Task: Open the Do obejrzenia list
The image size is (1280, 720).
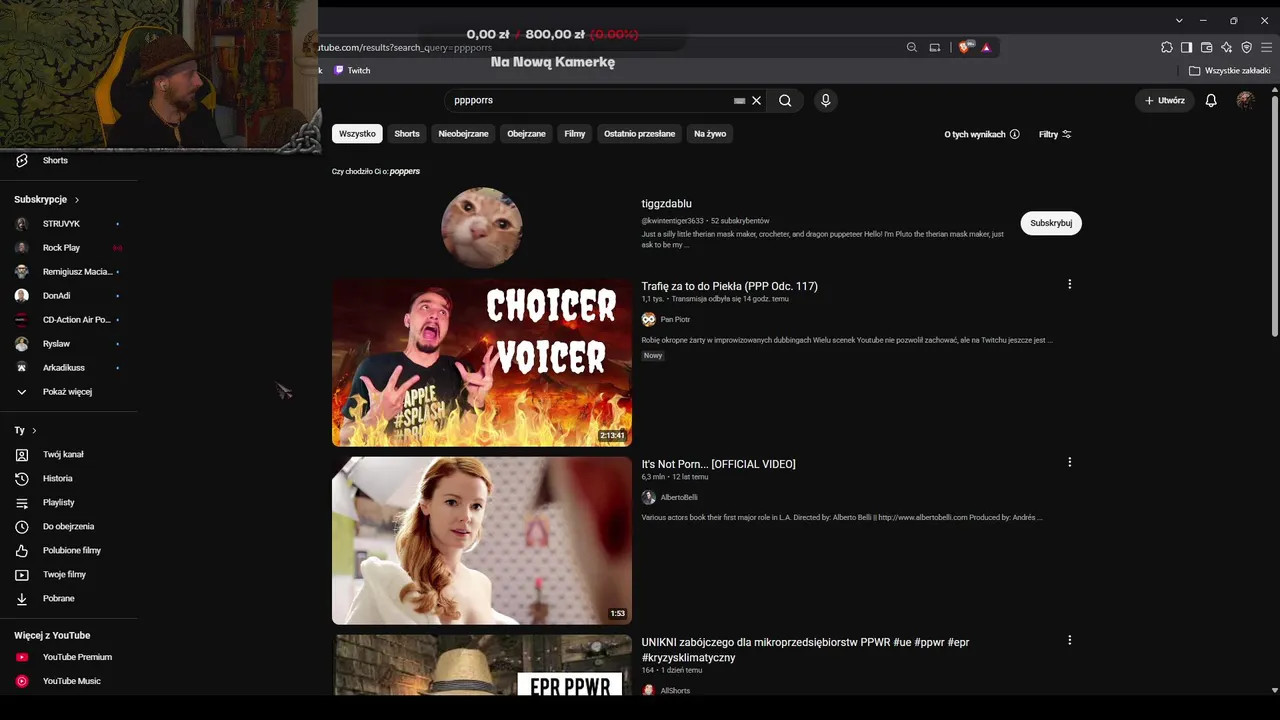Action: point(68,526)
